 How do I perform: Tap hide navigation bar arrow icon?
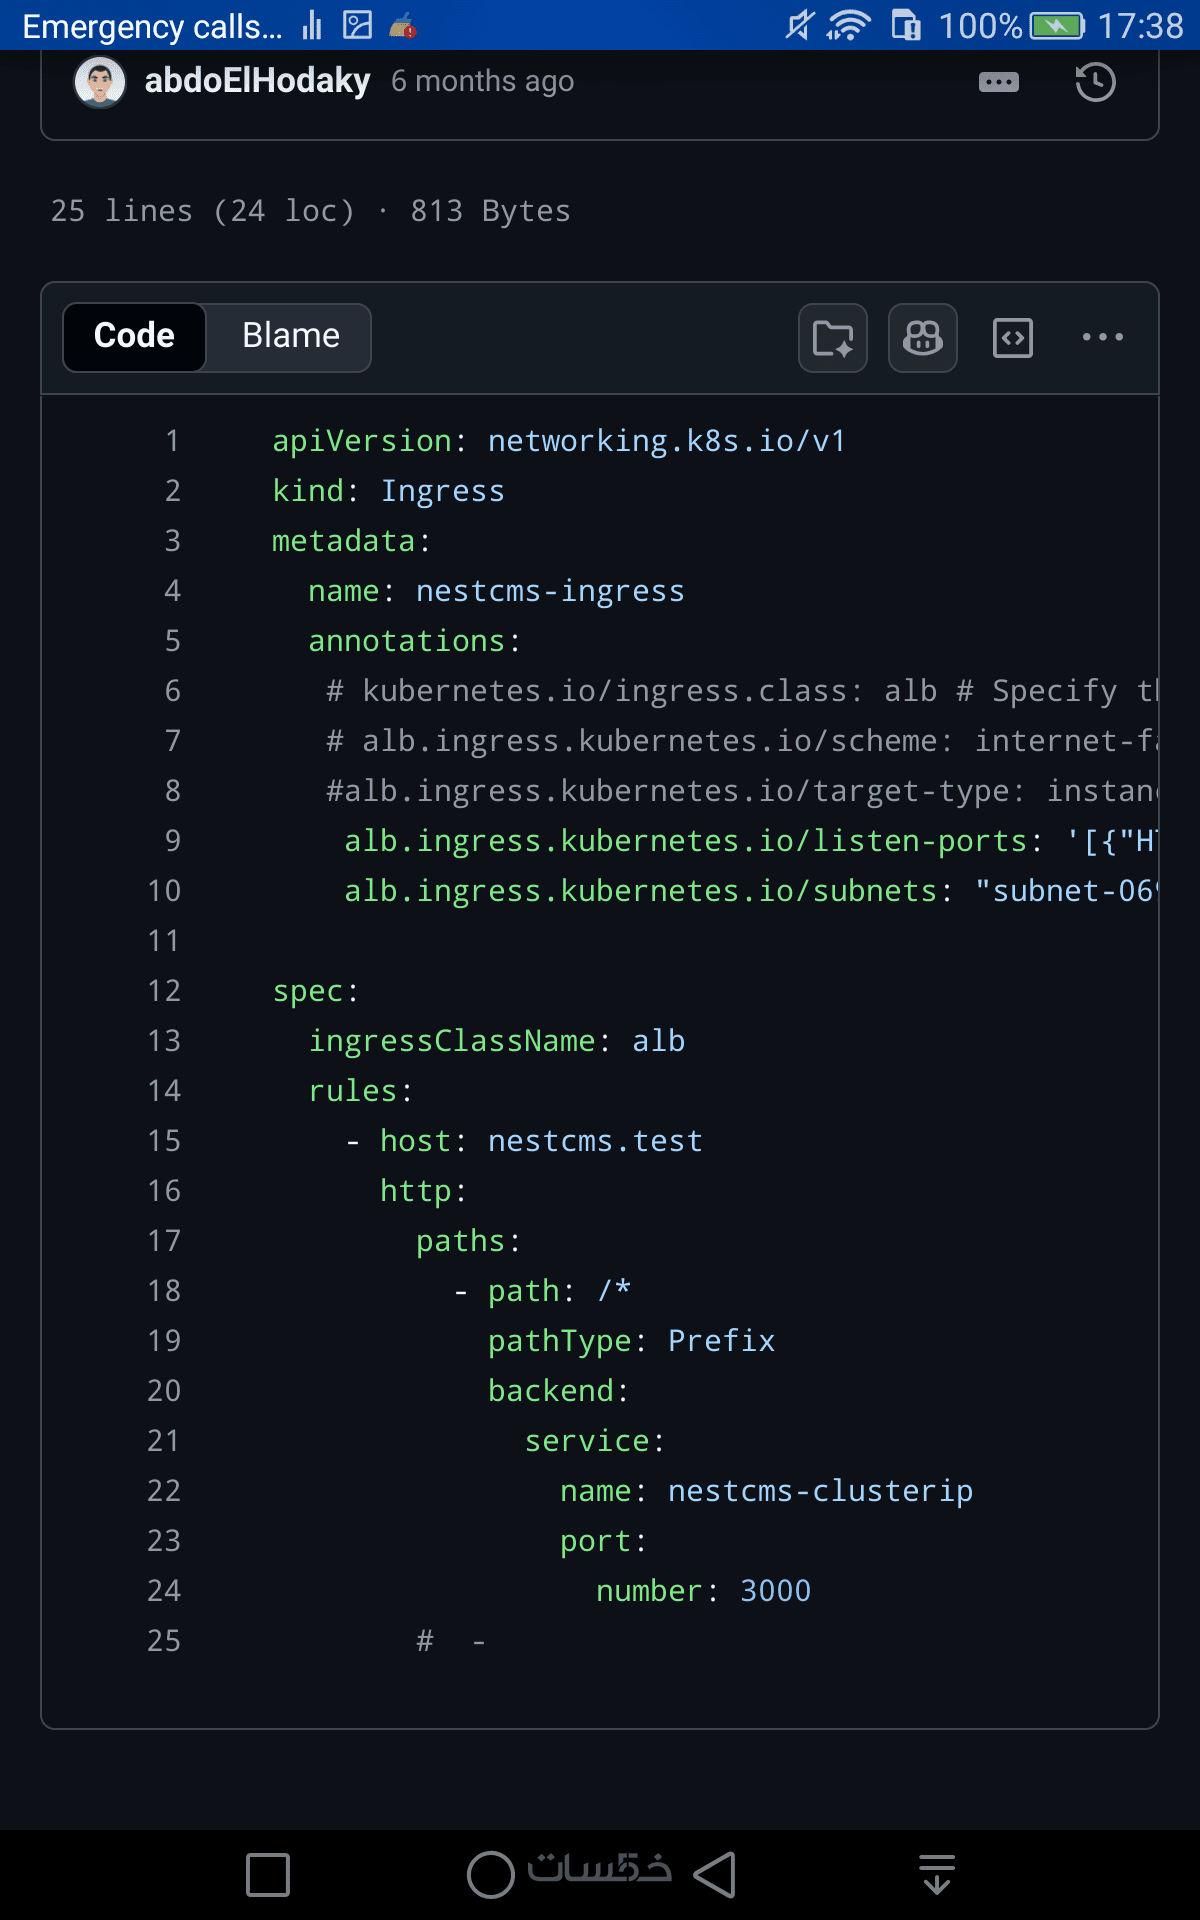coord(936,1874)
